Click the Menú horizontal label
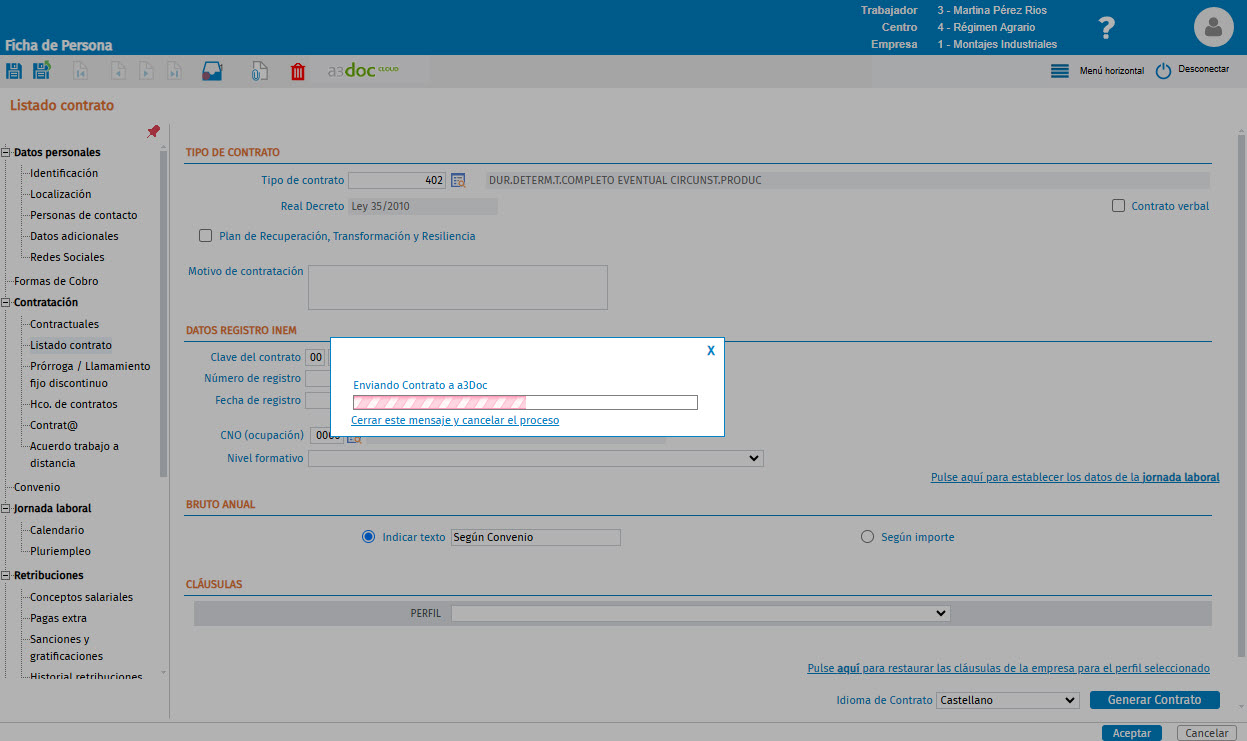Image resolution: width=1247 pixels, height=741 pixels. (1112, 71)
